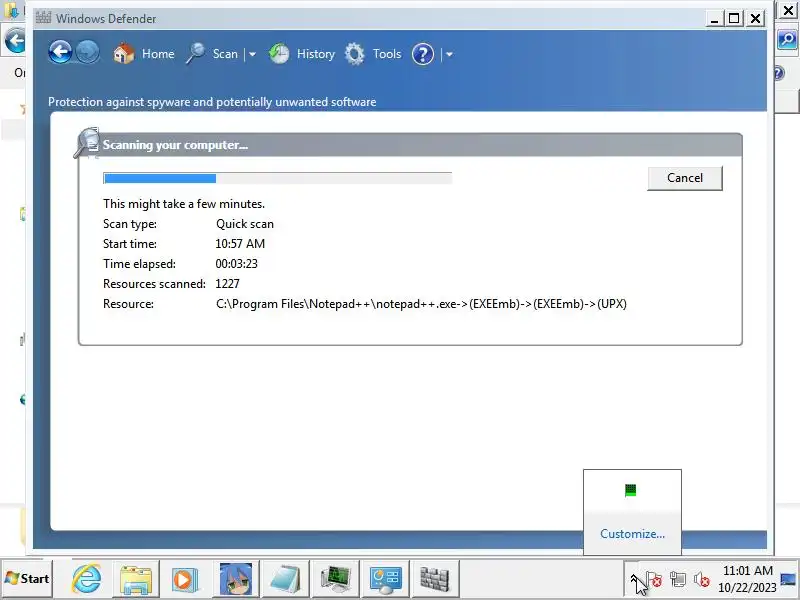Viewport: 800px width, 600px height.
Task: Click the Windows Defender title bar icon
Action: [43, 18]
